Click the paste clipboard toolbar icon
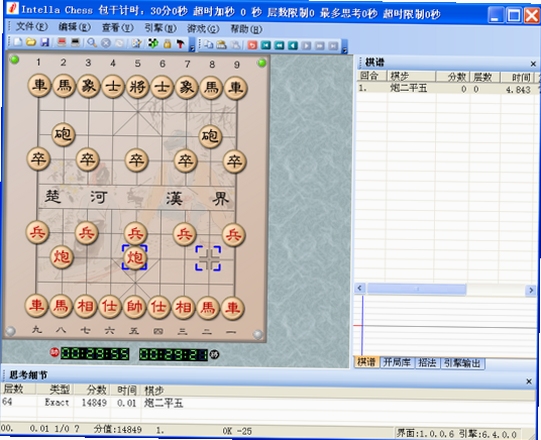Screen dimensions: 541x440 click(x=222, y=45)
